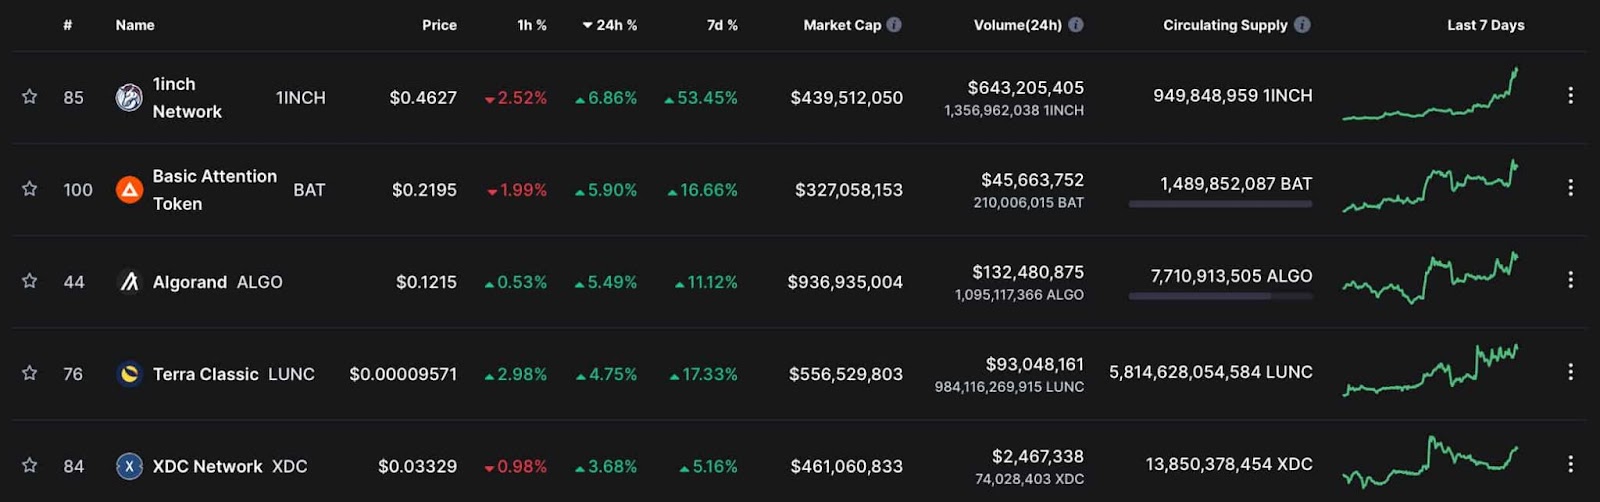The height and width of the screenshot is (502, 1600).
Task: Click the Algorand coin logo
Action: click(129, 282)
